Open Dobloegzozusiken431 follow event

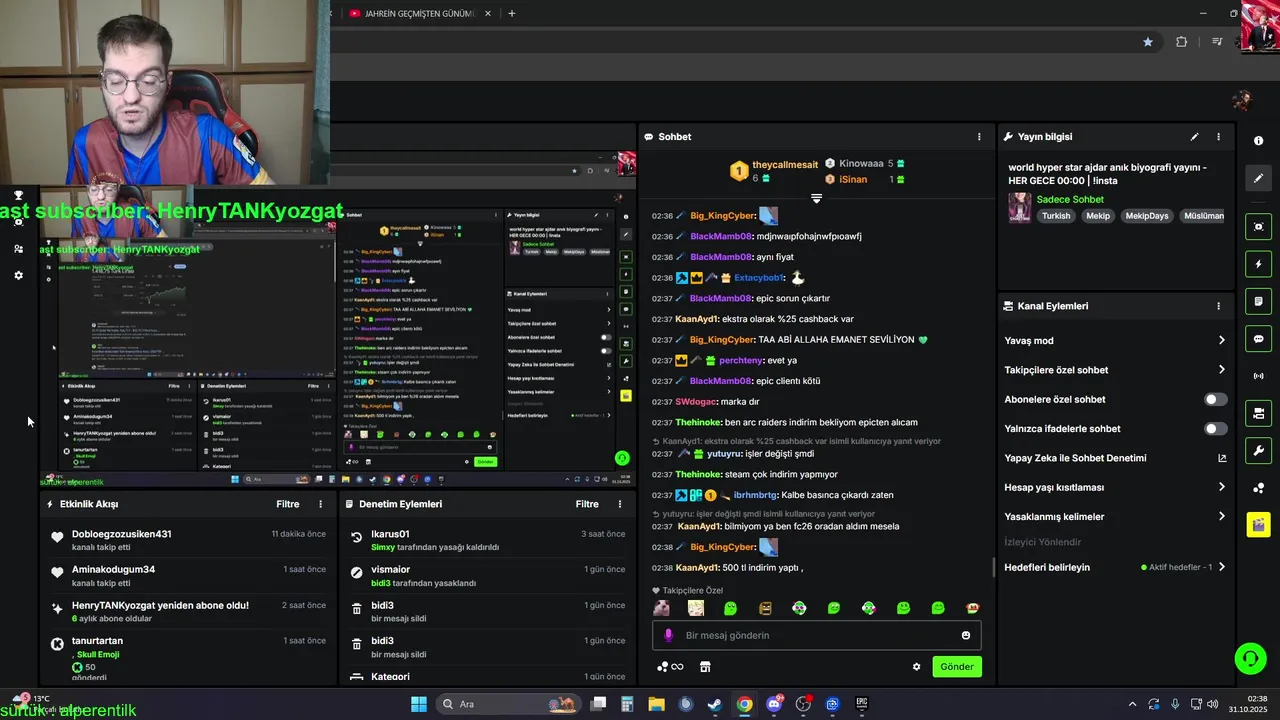pos(189,541)
